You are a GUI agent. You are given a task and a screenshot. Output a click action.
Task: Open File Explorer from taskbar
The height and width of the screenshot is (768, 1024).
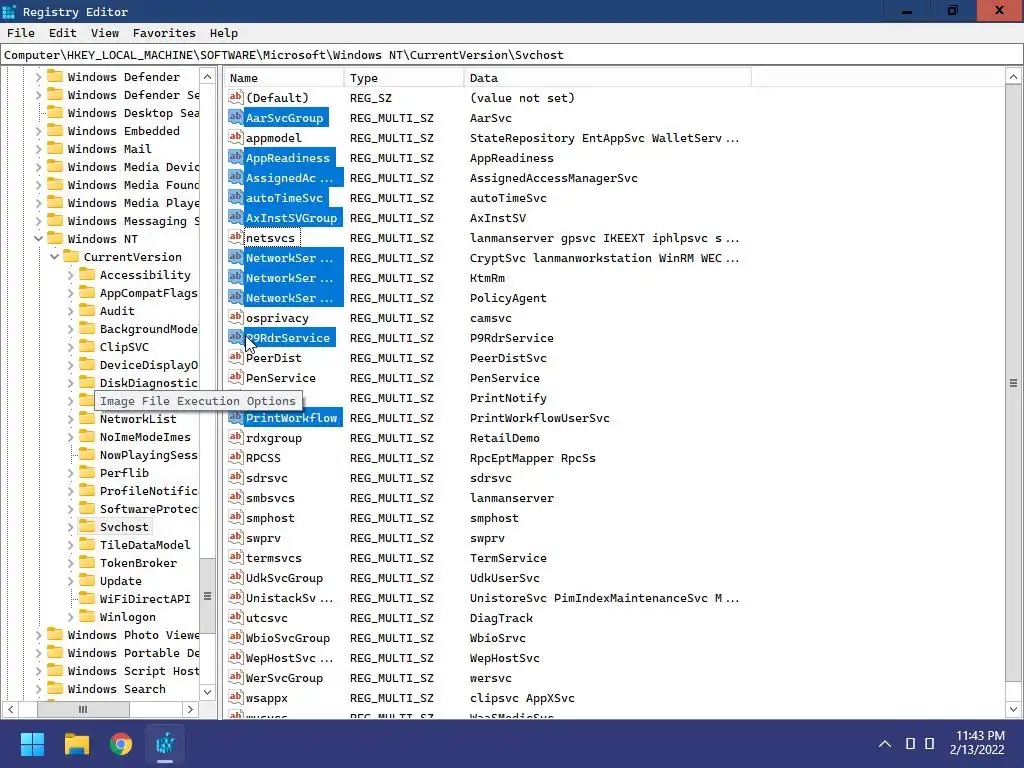[x=76, y=744]
